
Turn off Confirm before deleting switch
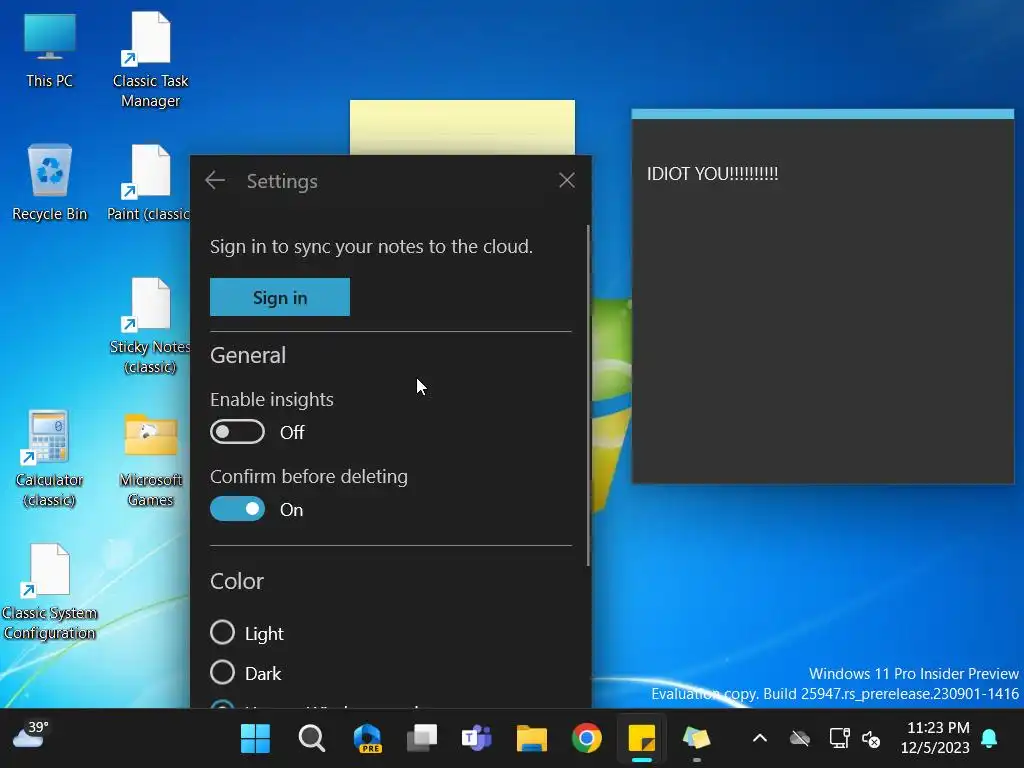pyautogui.click(x=237, y=509)
